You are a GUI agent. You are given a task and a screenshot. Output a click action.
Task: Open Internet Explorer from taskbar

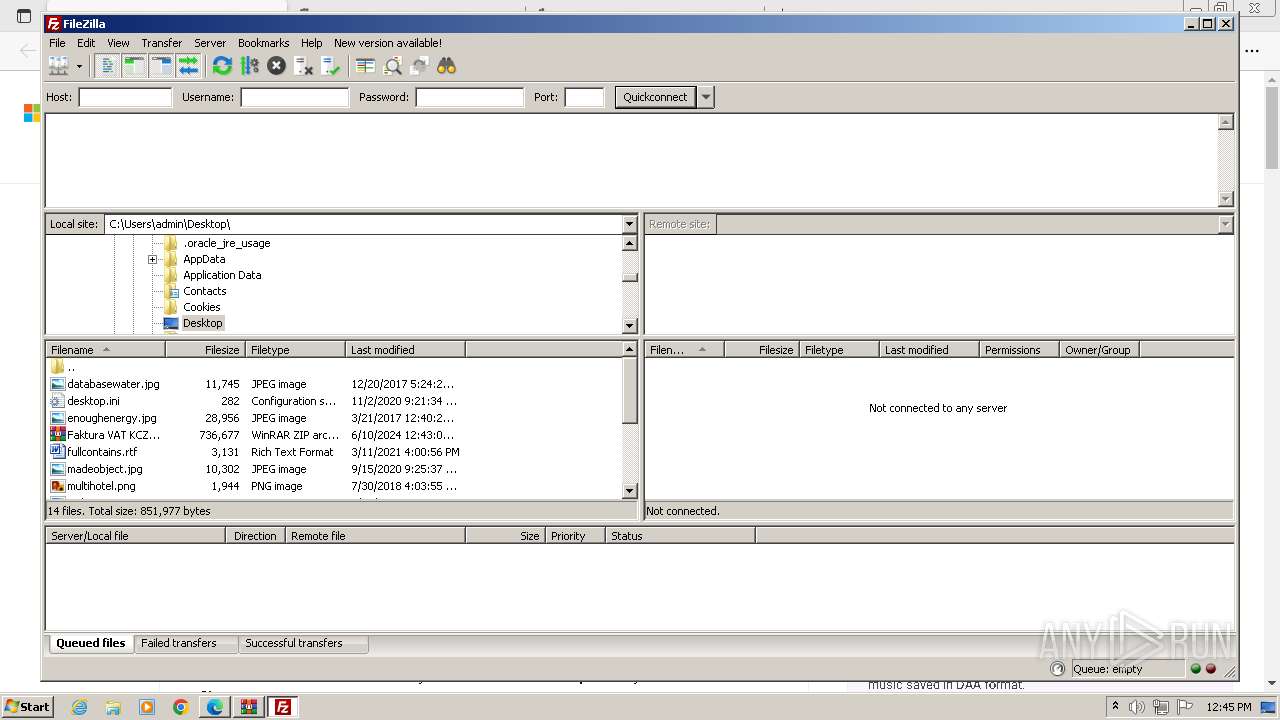pos(79,707)
